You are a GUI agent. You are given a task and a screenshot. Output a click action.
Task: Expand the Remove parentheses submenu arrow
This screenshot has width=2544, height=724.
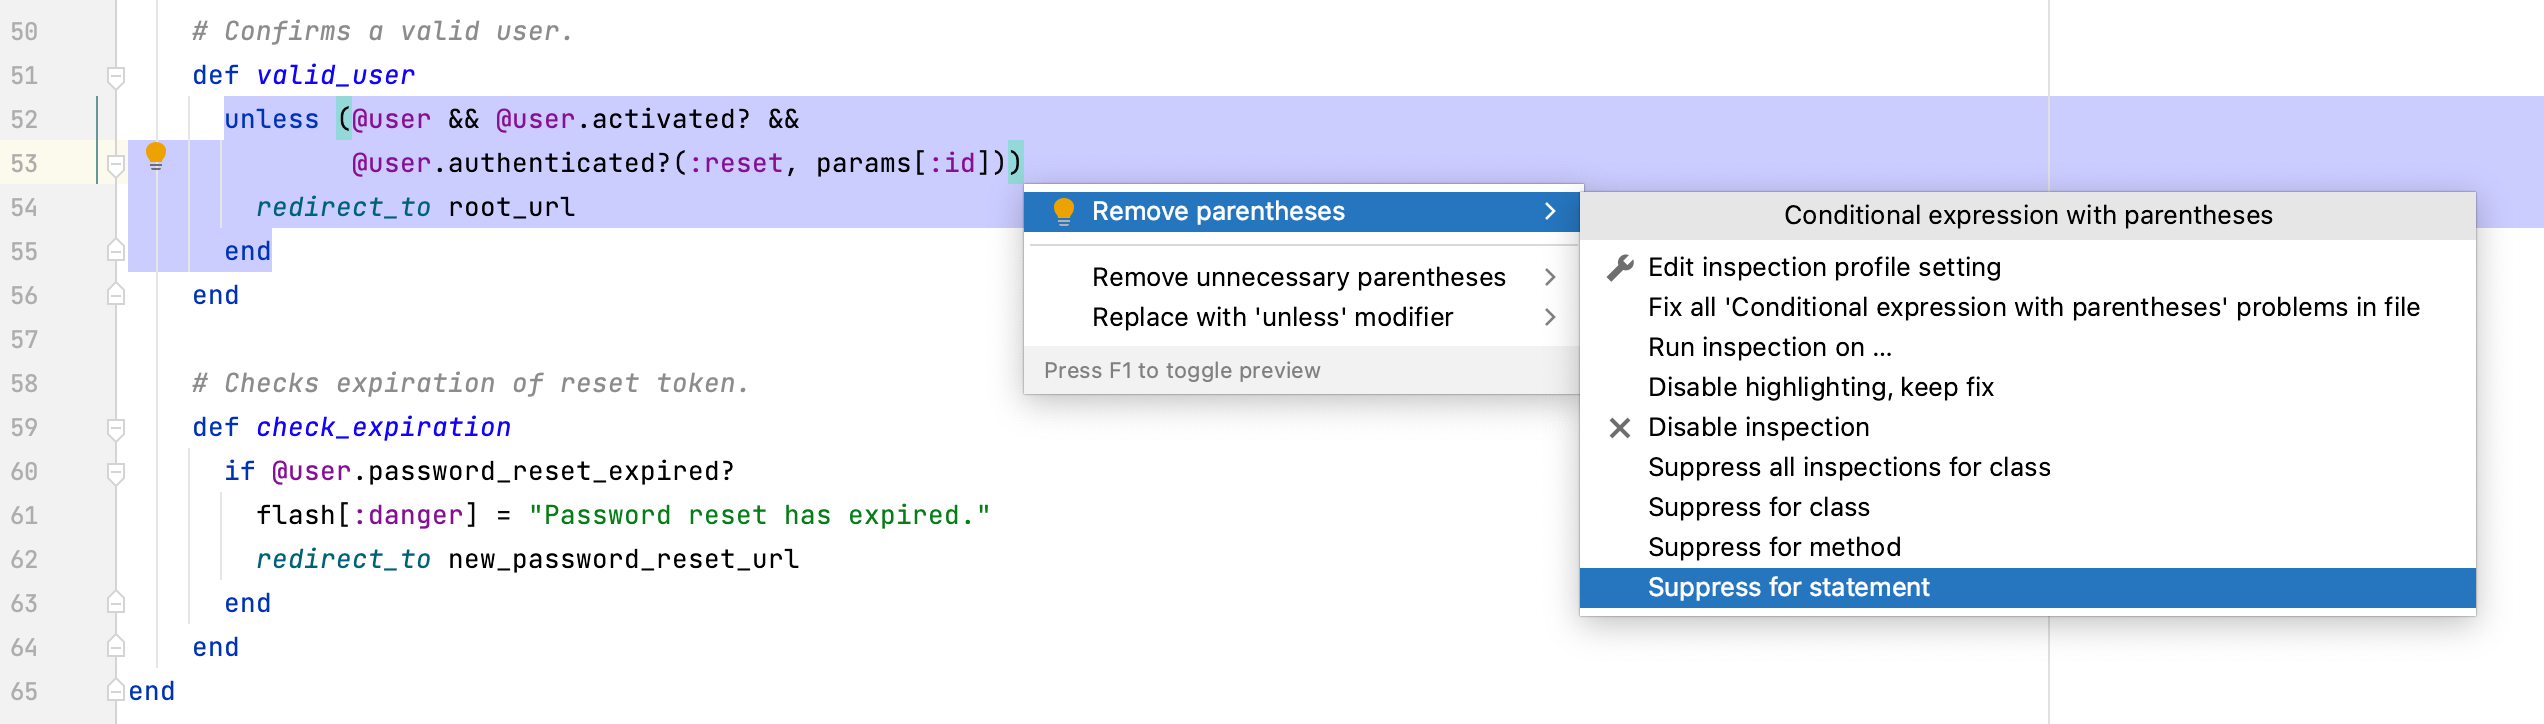click(x=1550, y=211)
